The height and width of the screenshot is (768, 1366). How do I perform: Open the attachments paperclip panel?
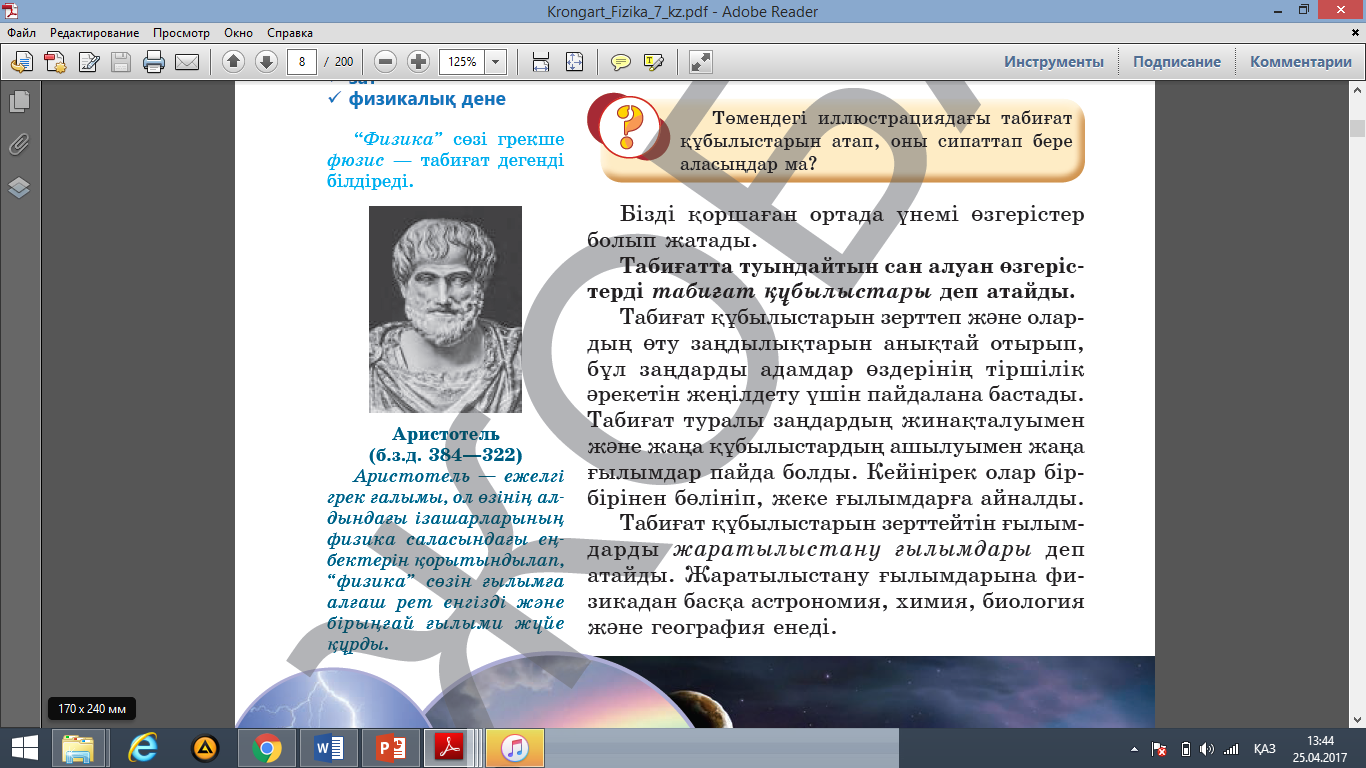[19, 144]
